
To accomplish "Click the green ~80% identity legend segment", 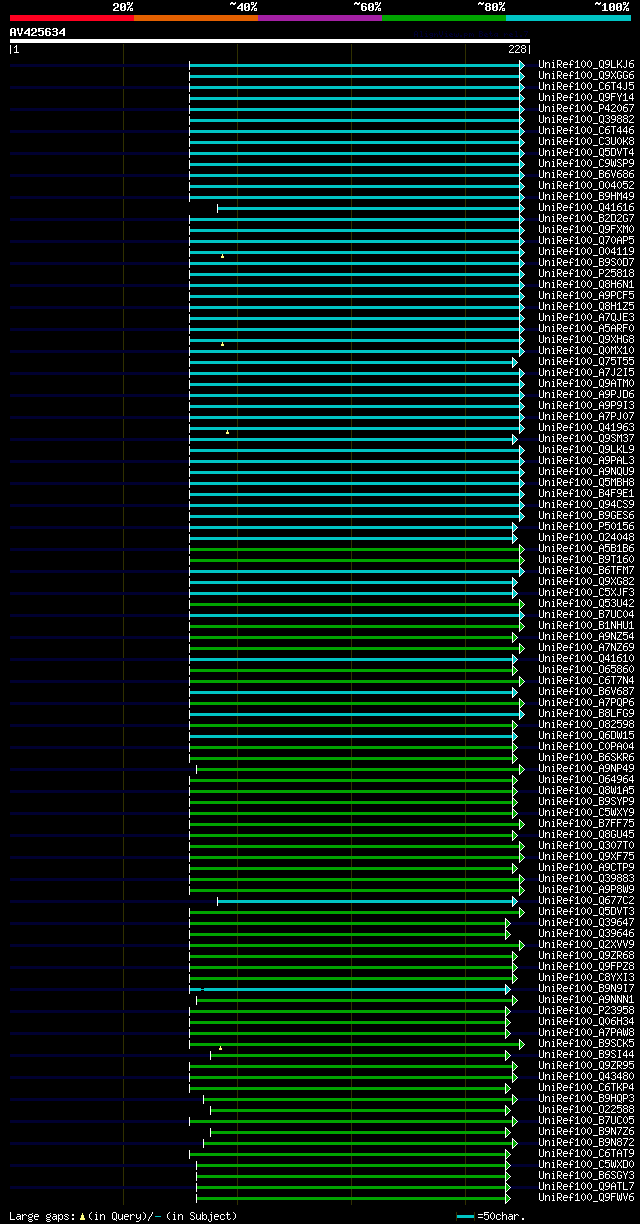I will click(444, 18).
